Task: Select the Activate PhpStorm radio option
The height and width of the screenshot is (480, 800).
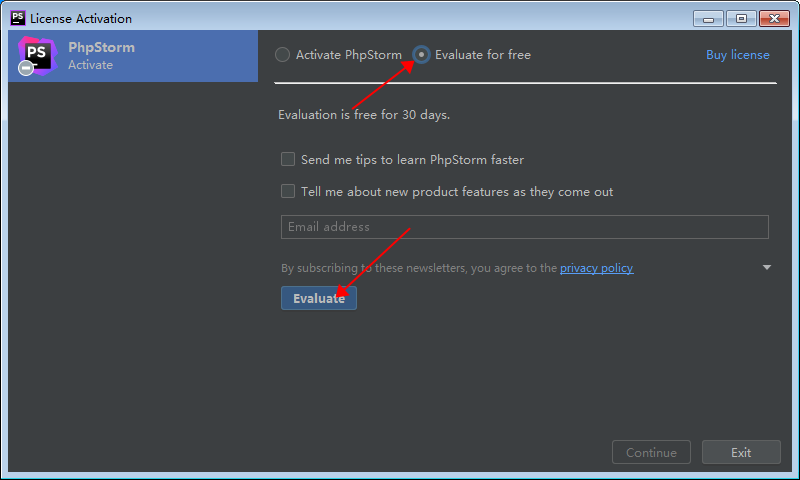Action: 283,55
